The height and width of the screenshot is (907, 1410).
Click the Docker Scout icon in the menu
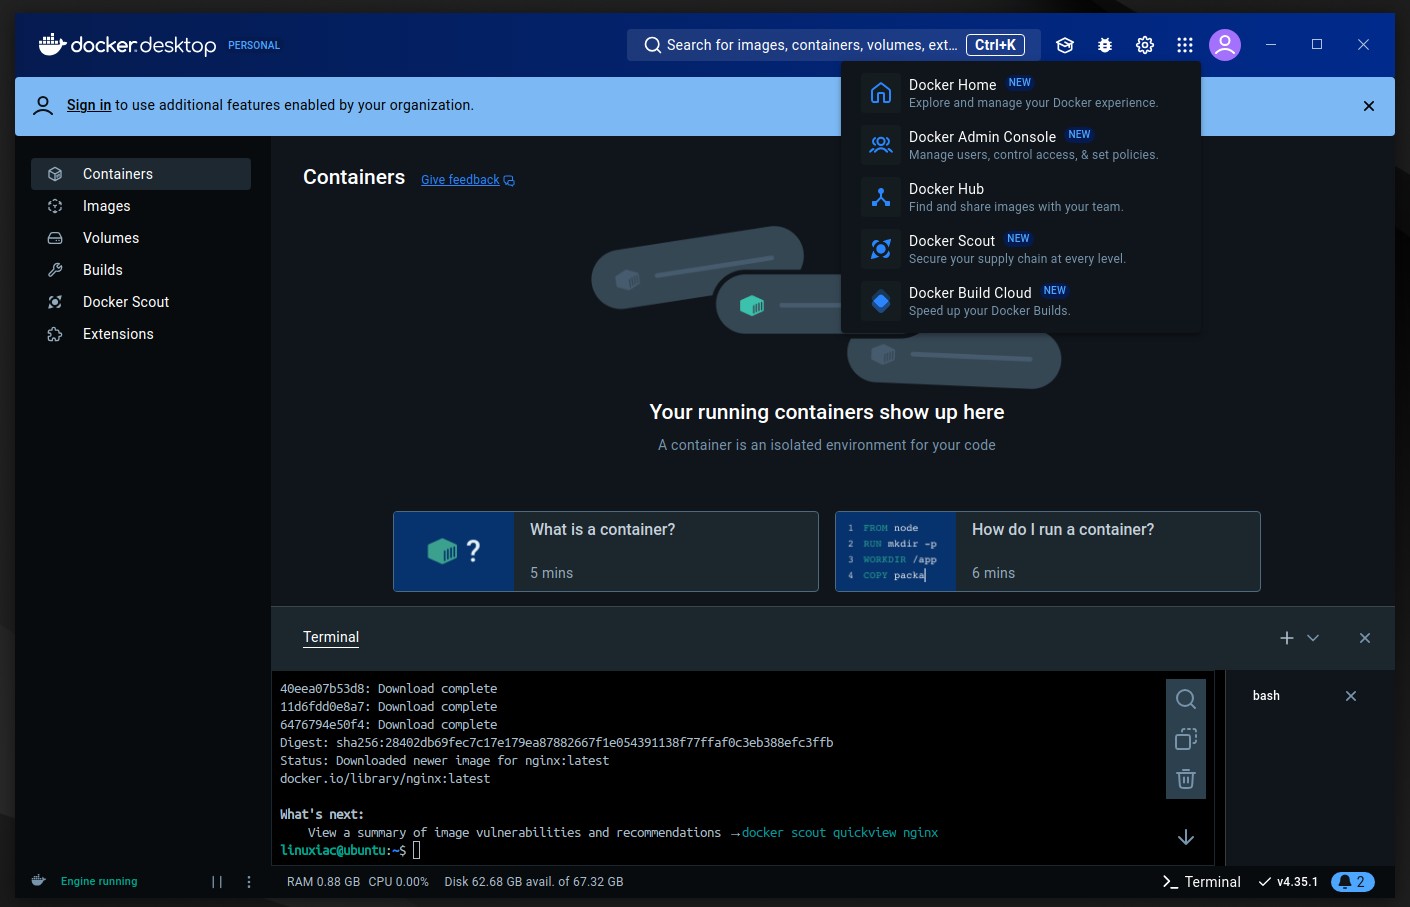[881, 249]
